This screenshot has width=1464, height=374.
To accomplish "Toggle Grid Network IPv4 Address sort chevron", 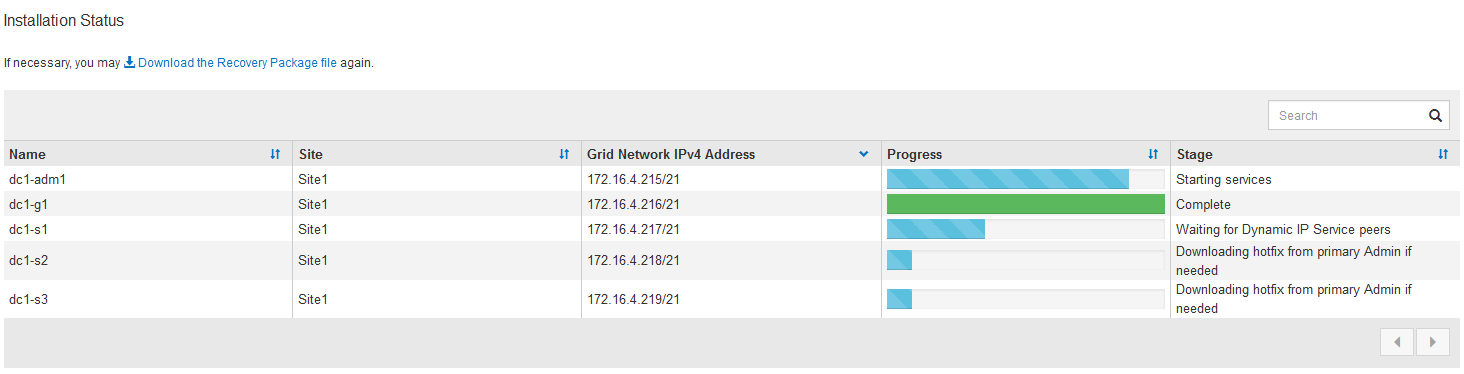I will (x=864, y=154).
